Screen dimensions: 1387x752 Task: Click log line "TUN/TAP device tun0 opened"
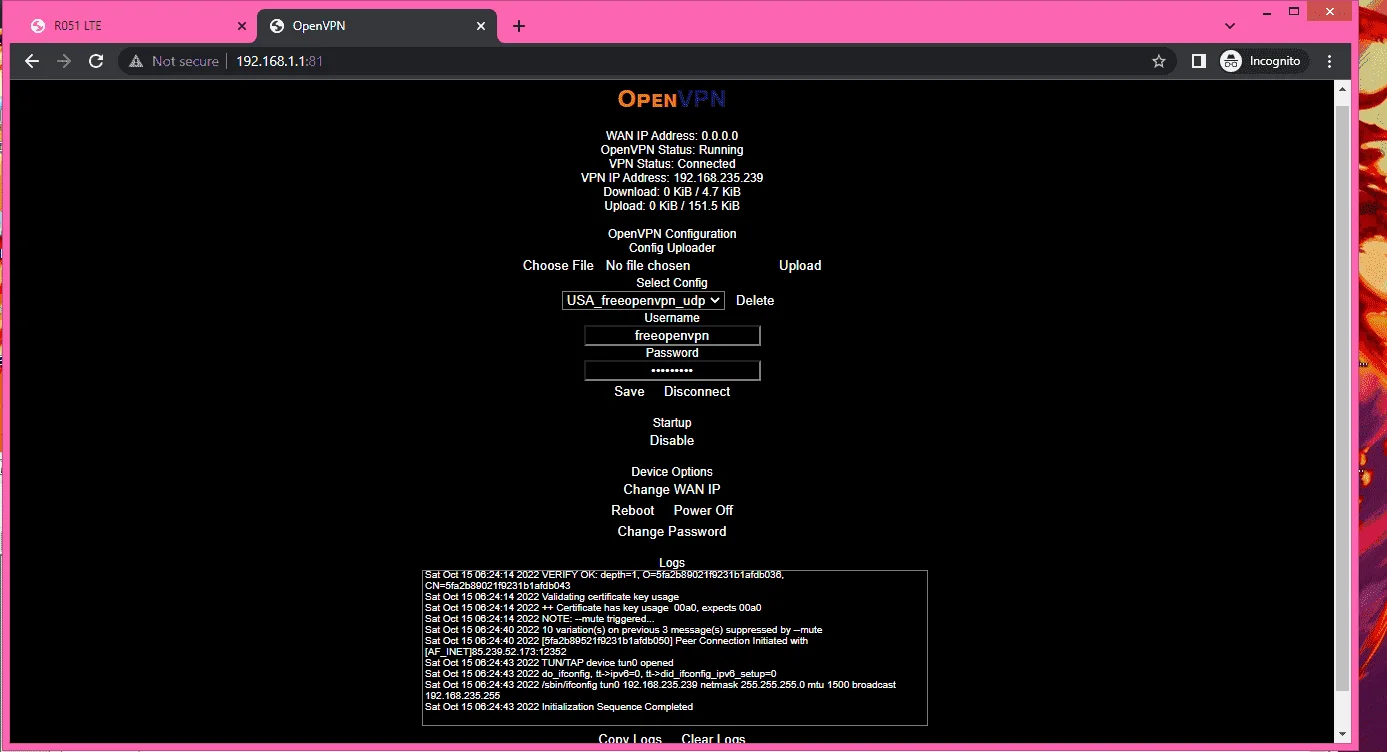549,663
